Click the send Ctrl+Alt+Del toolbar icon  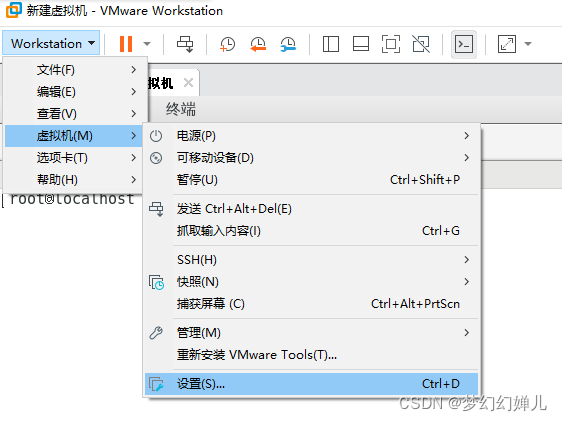coord(185,44)
